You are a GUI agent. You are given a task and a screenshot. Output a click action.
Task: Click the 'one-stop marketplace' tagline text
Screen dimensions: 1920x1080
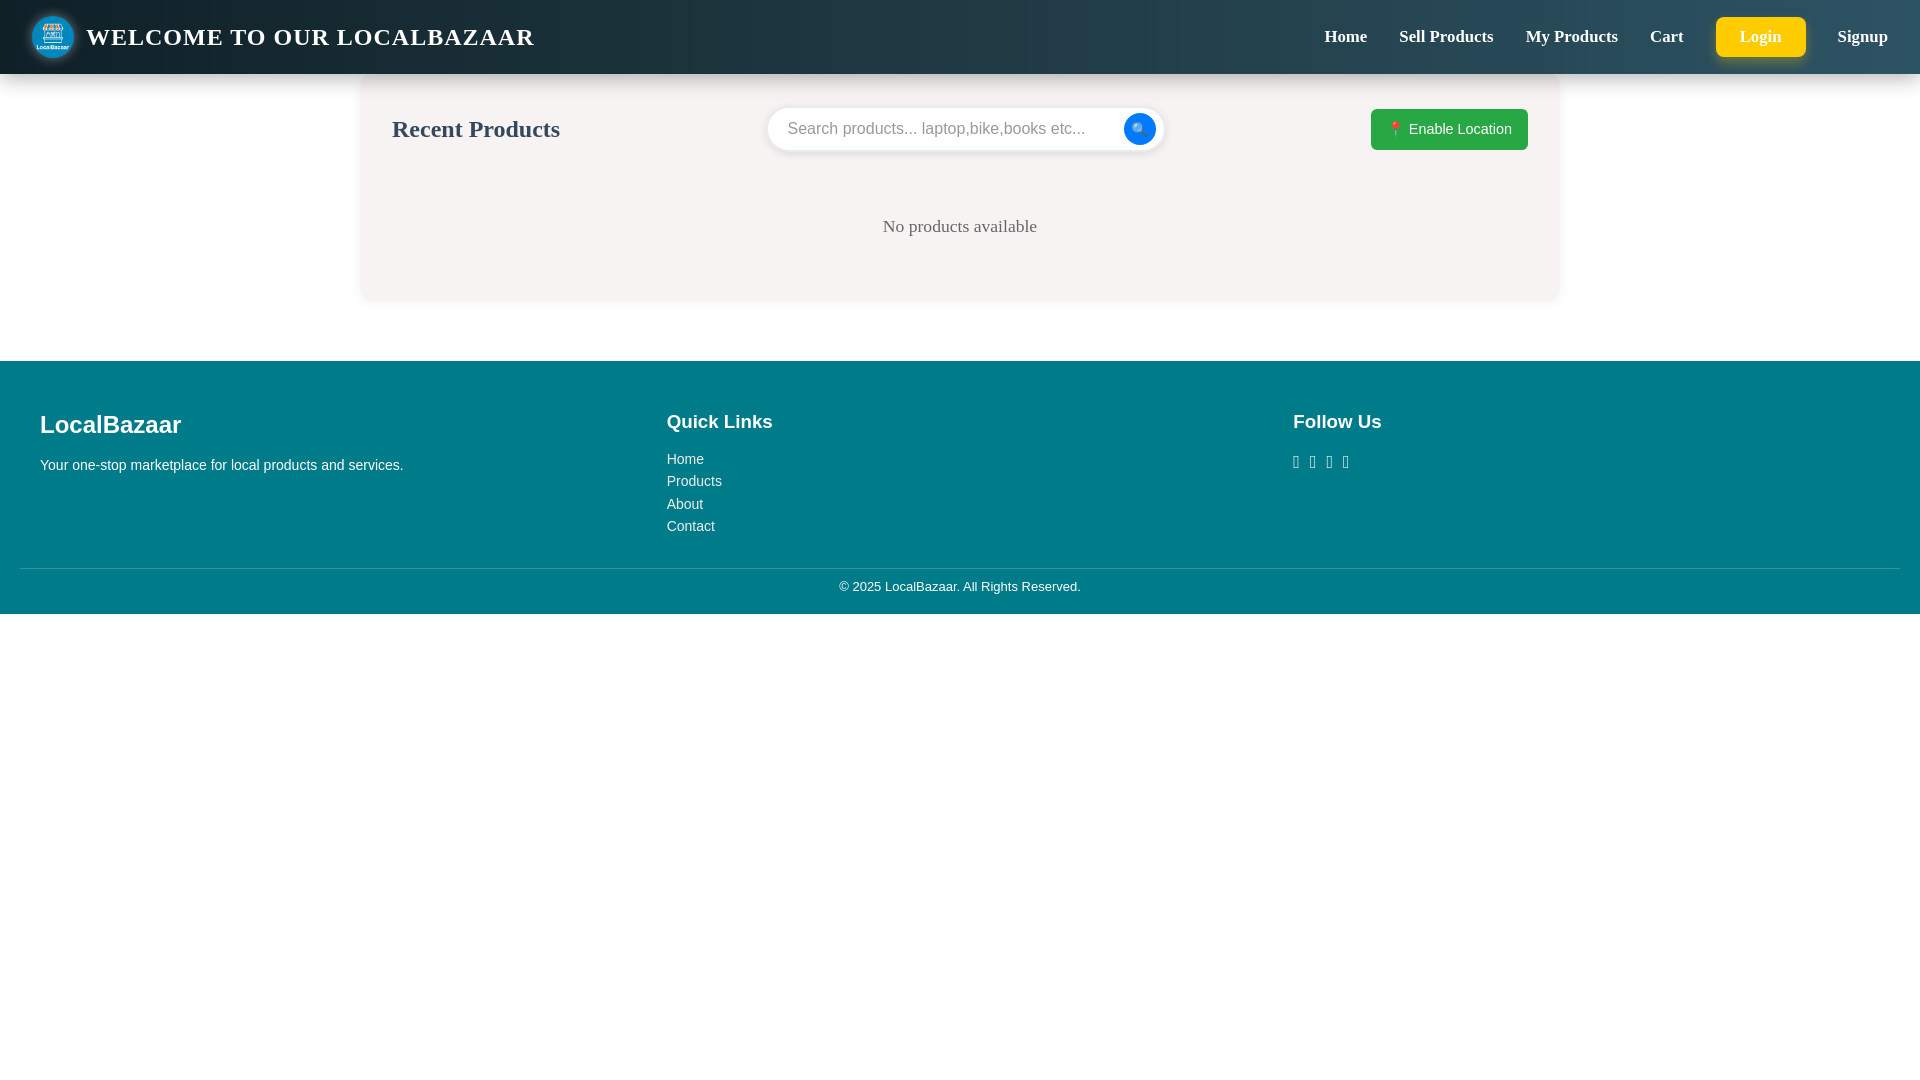pyautogui.click(x=221, y=465)
